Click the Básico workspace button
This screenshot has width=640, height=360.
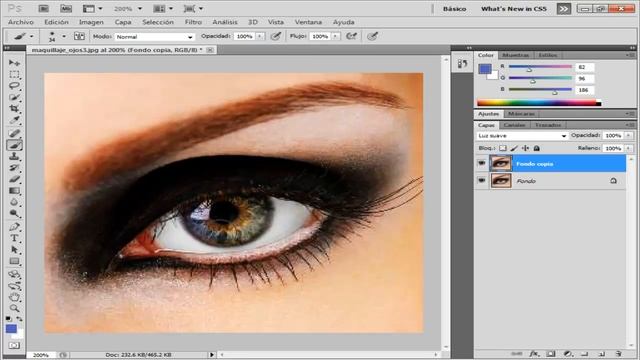pyautogui.click(x=454, y=9)
